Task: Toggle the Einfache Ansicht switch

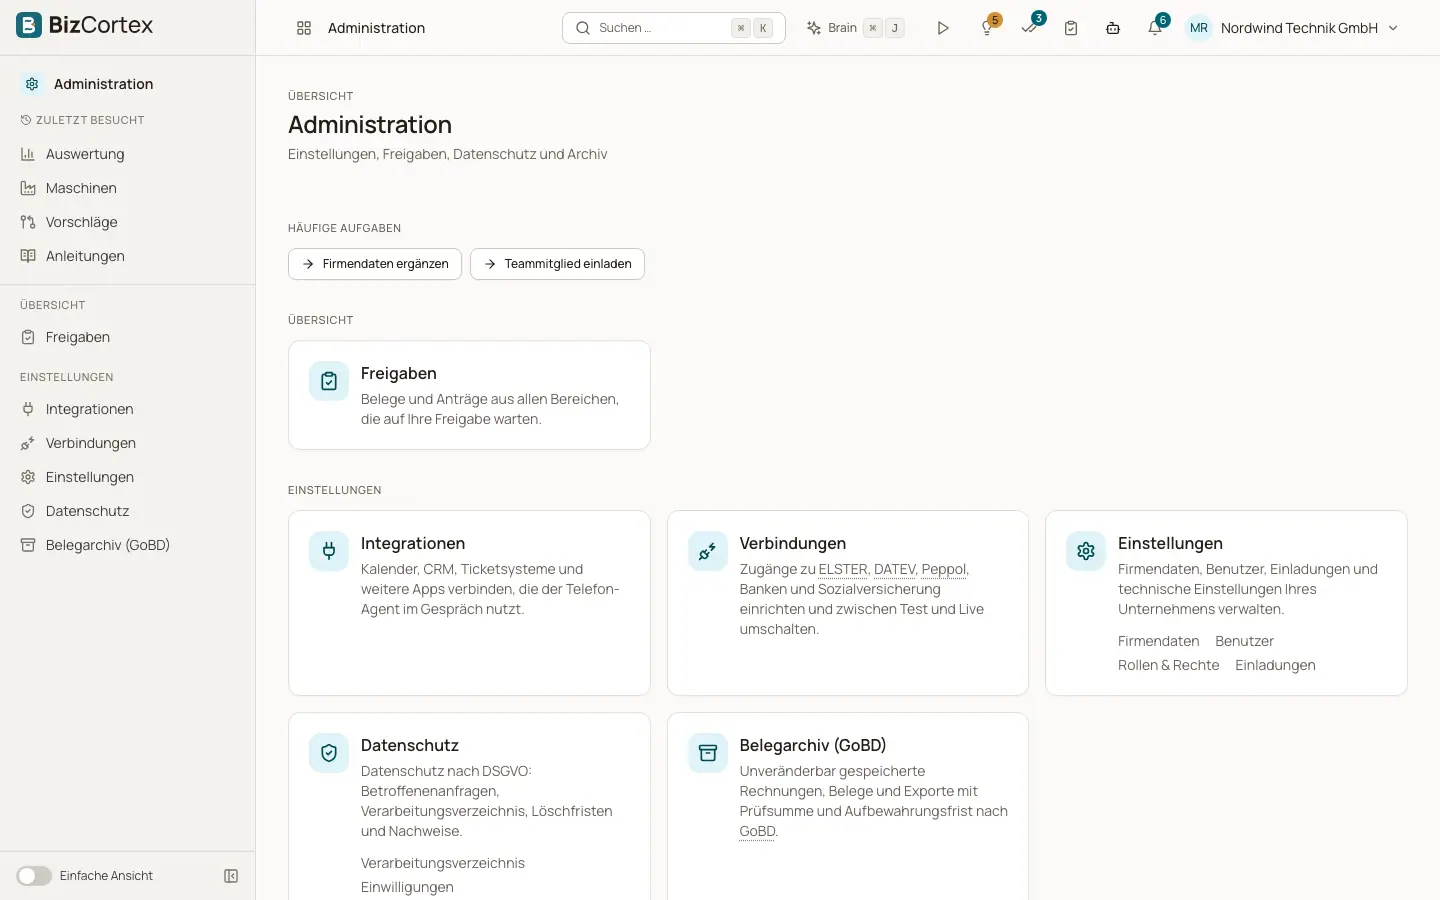Action: [34, 876]
